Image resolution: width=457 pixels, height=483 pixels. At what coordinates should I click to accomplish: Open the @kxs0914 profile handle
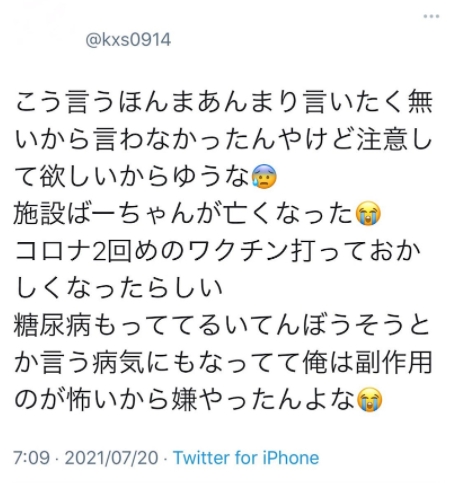(128, 40)
